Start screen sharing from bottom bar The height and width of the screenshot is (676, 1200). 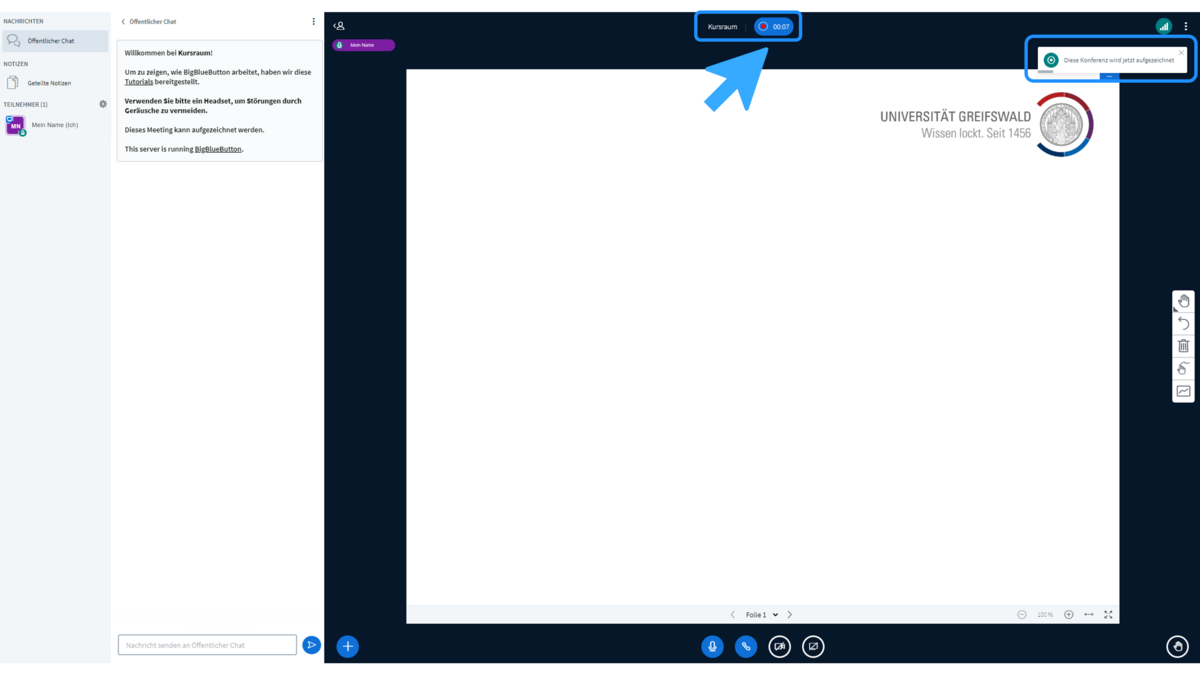coord(813,647)
